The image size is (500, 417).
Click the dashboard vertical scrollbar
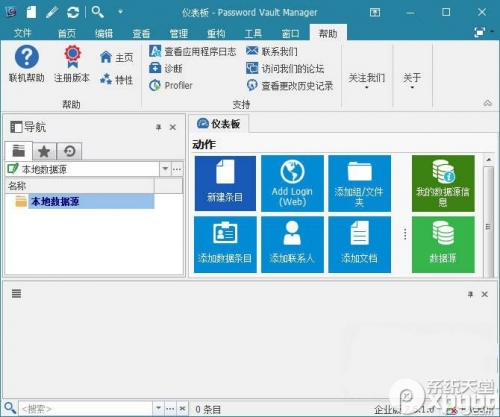488,221
